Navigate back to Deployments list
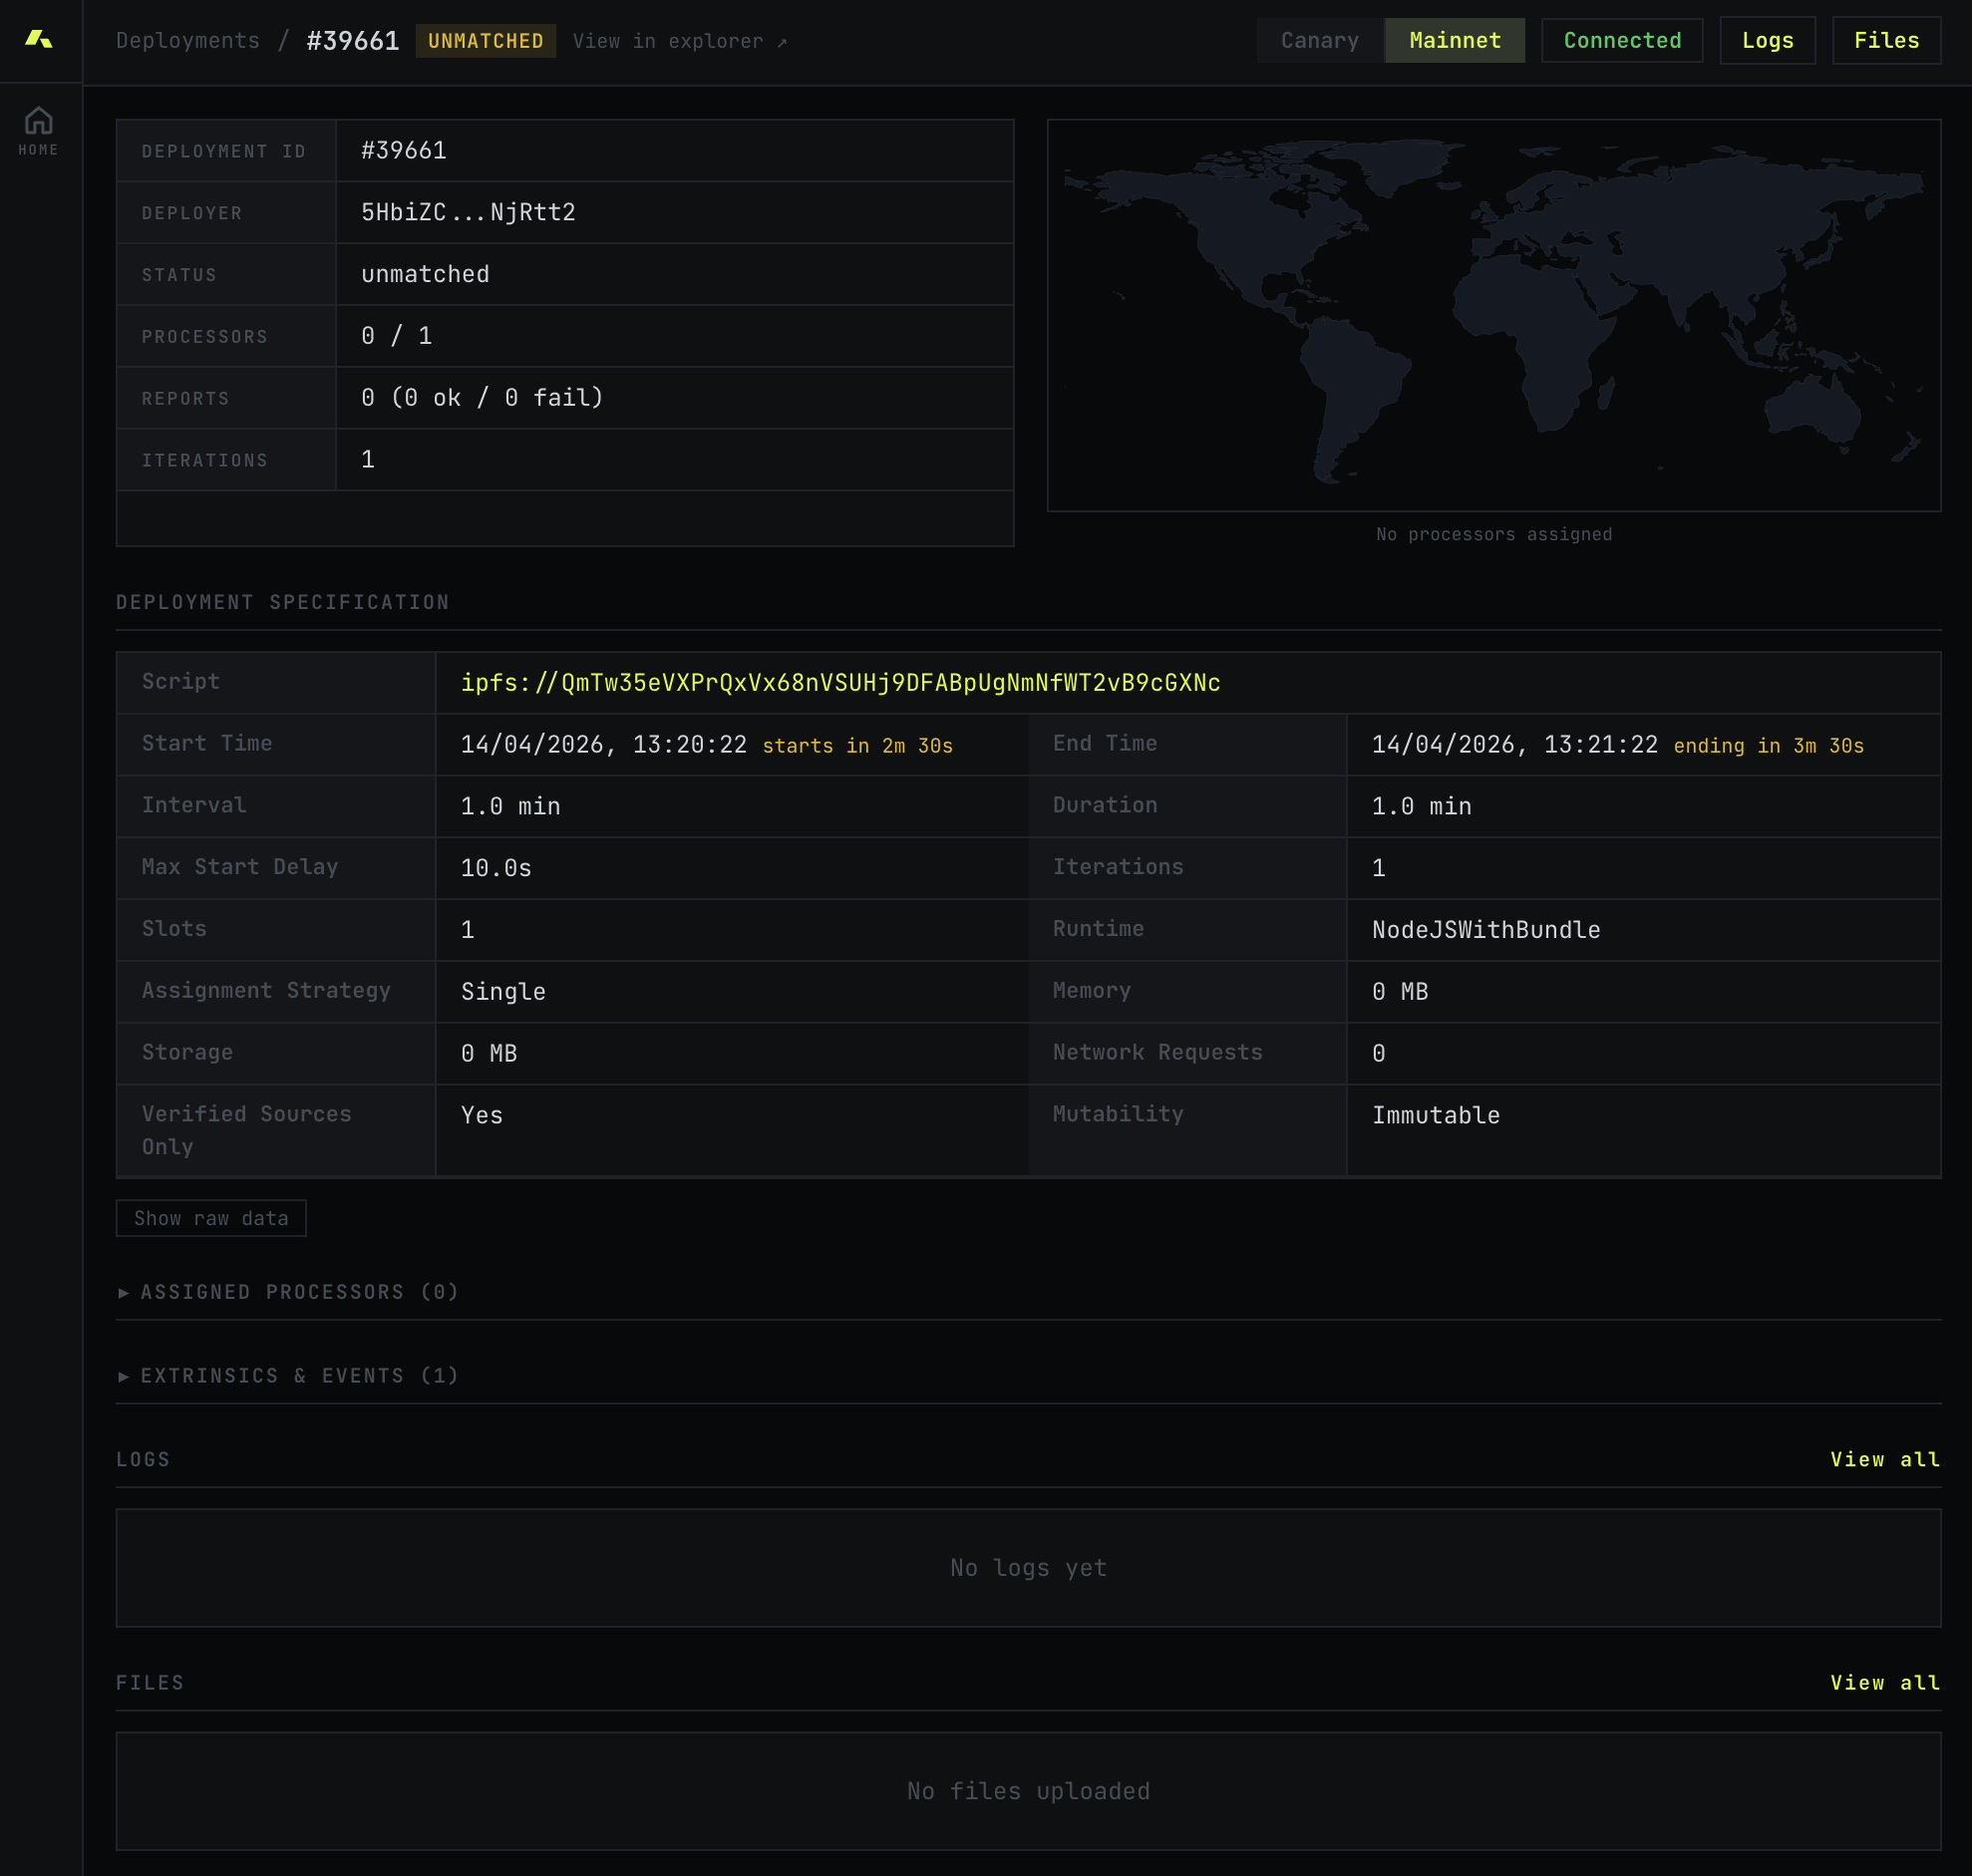Viewport: 1972px width, 1876px height. [188, 40]
